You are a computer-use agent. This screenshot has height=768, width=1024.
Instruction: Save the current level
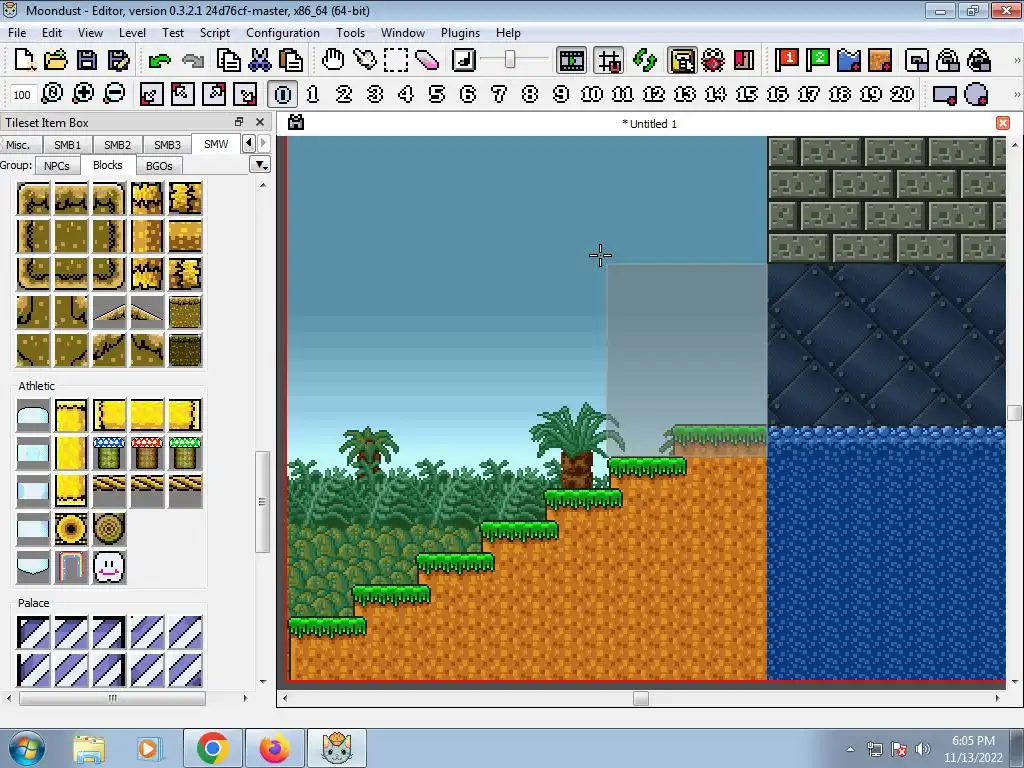point(87,61)
